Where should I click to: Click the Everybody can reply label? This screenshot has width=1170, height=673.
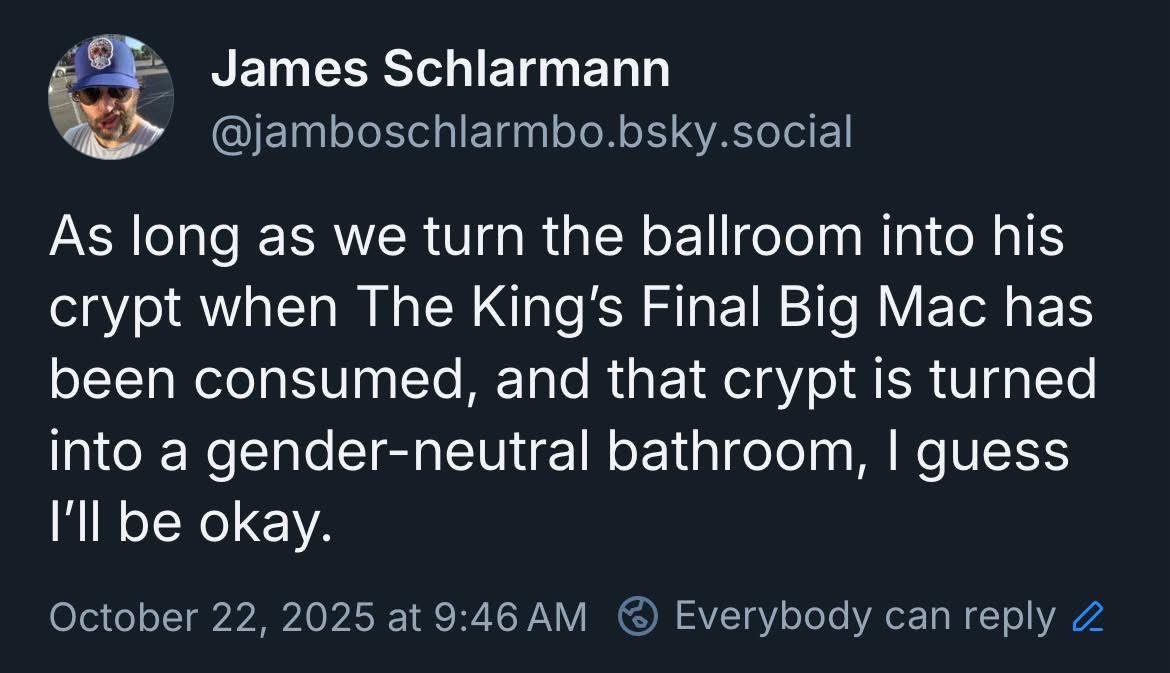[x=864, y=616]
